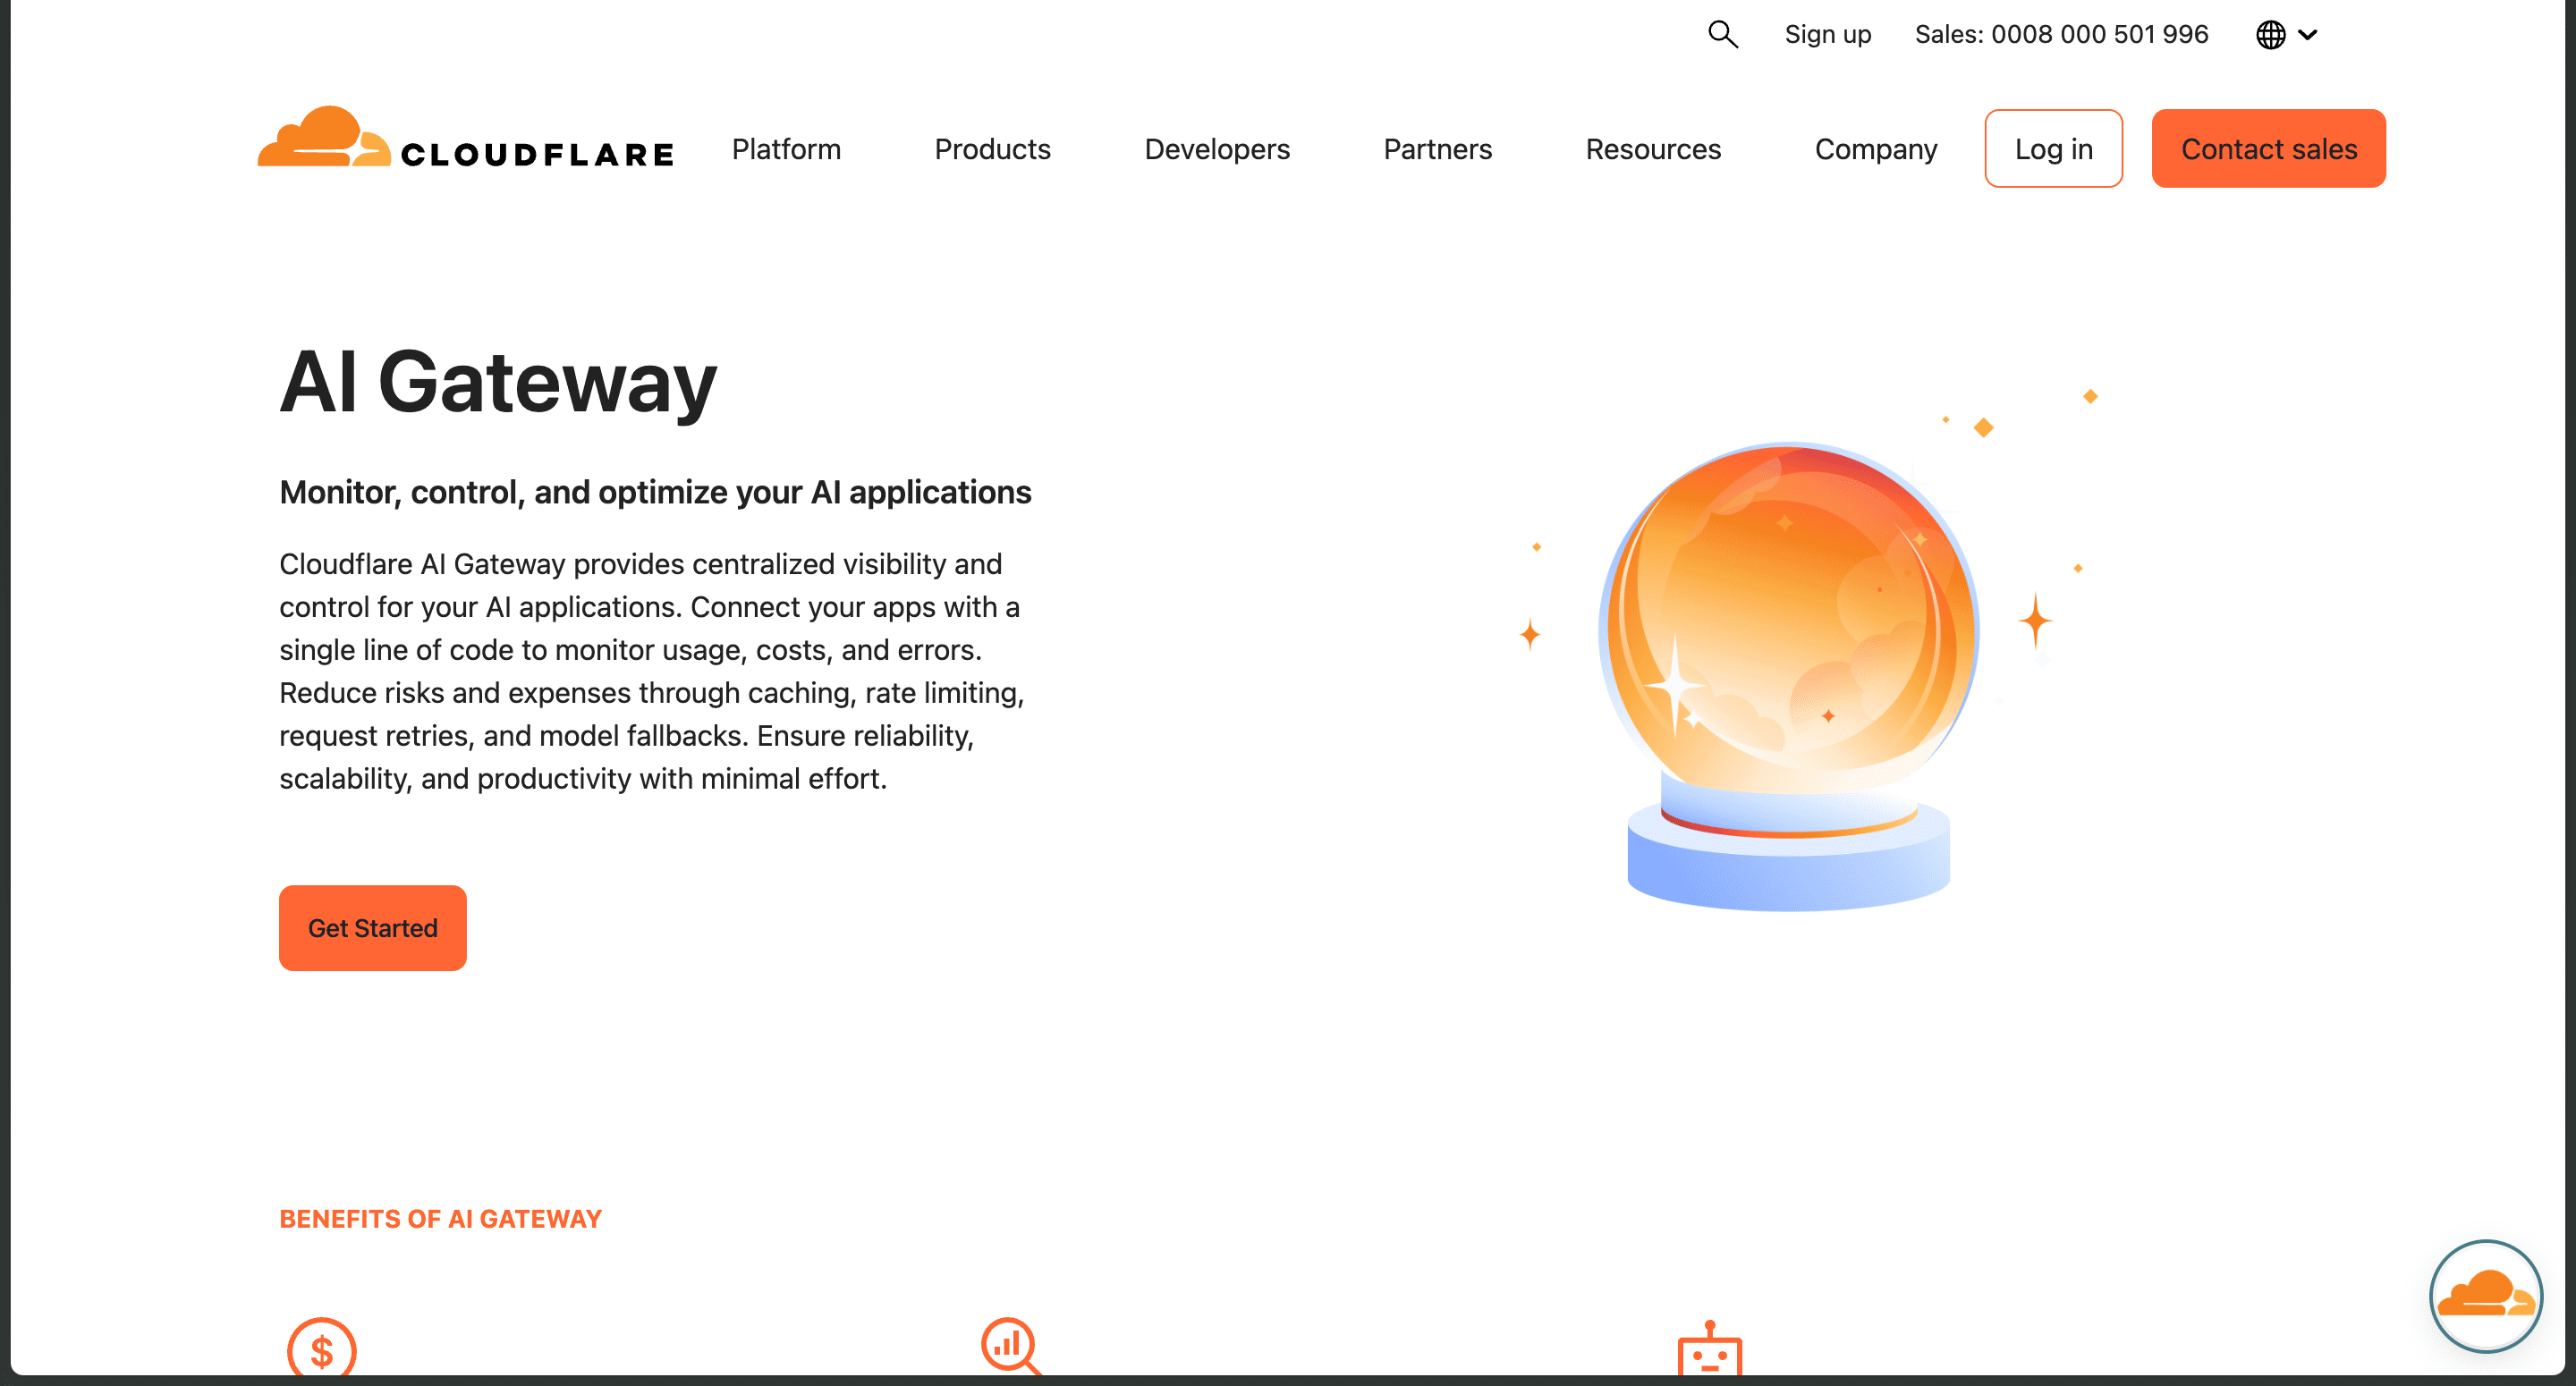Click the analytics magnifier benefit icon
The image size is (2576, 1386).
[1010, 1346]
